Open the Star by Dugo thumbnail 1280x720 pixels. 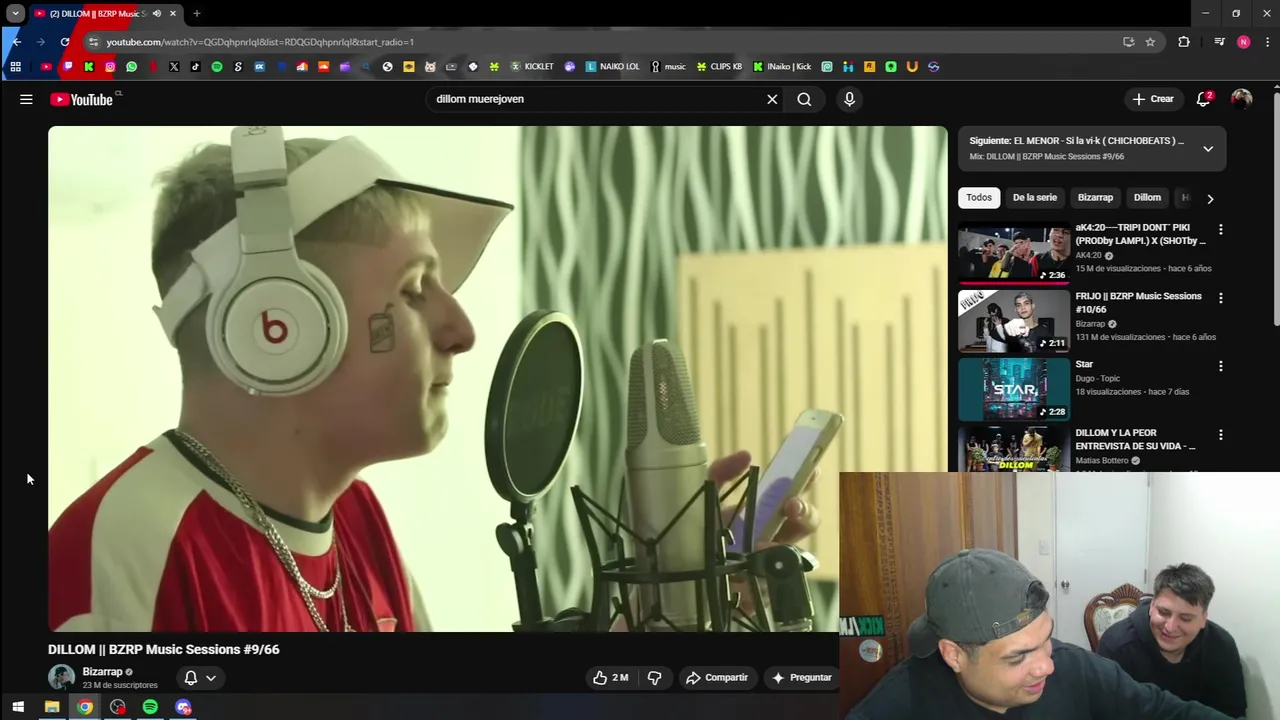1014,390
